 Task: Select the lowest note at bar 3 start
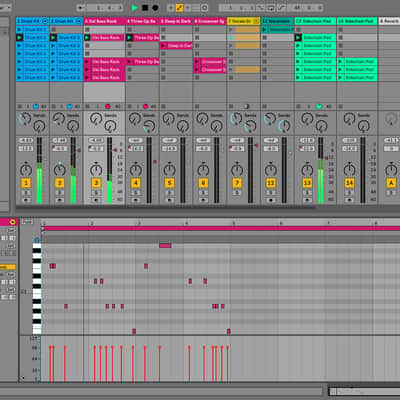click(x=134, y=331)
